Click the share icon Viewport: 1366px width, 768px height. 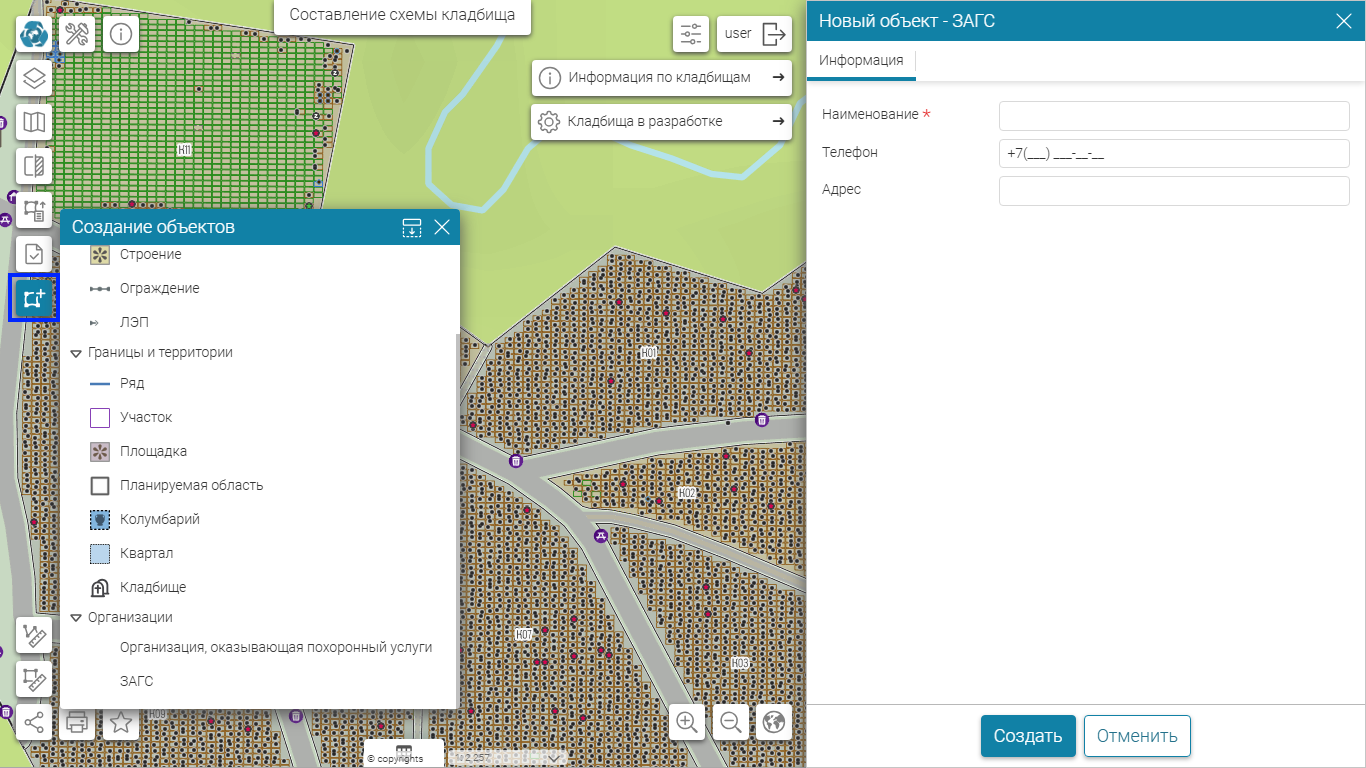pyautogui.click(x=34, y=722)
